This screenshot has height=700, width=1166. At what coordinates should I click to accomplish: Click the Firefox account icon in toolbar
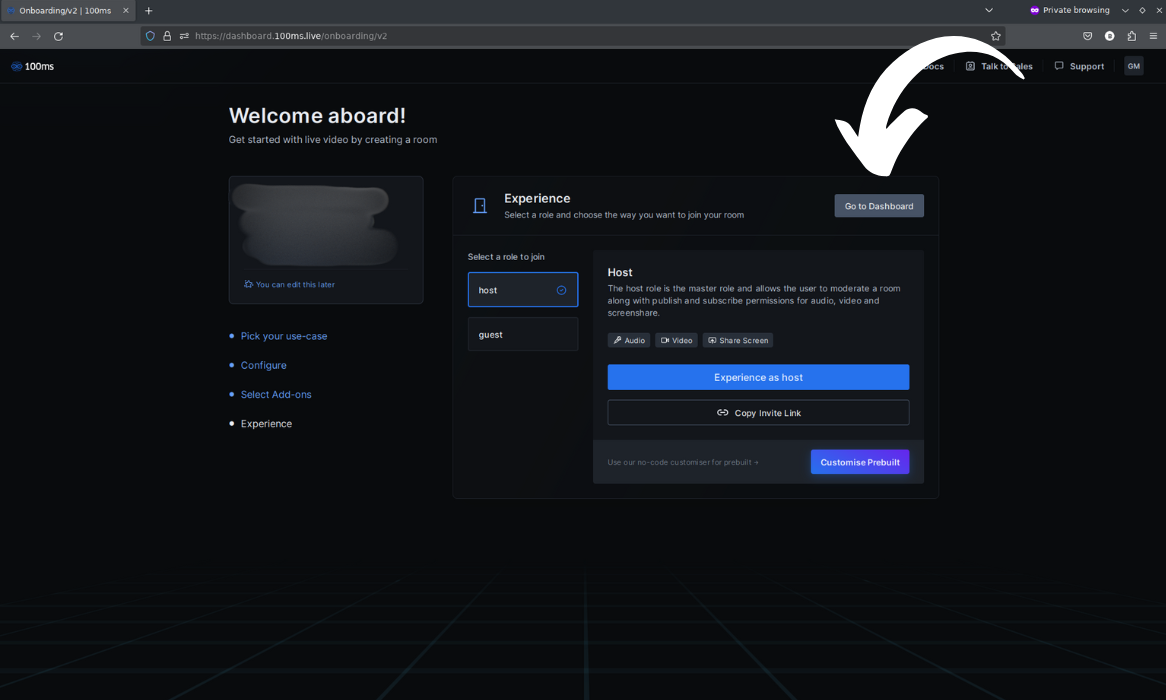[1109, 36]
